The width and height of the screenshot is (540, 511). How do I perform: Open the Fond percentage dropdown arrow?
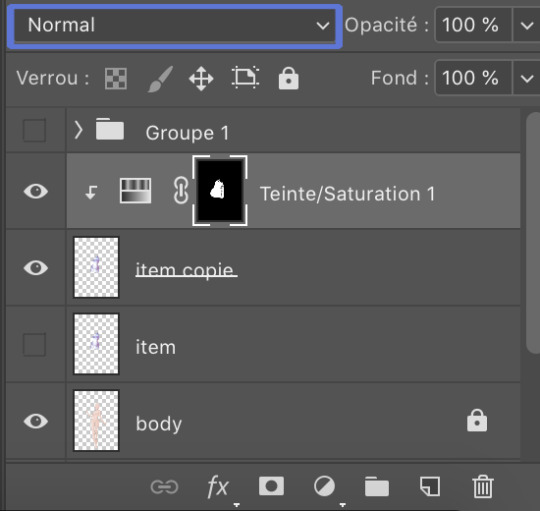click(527, 78)
